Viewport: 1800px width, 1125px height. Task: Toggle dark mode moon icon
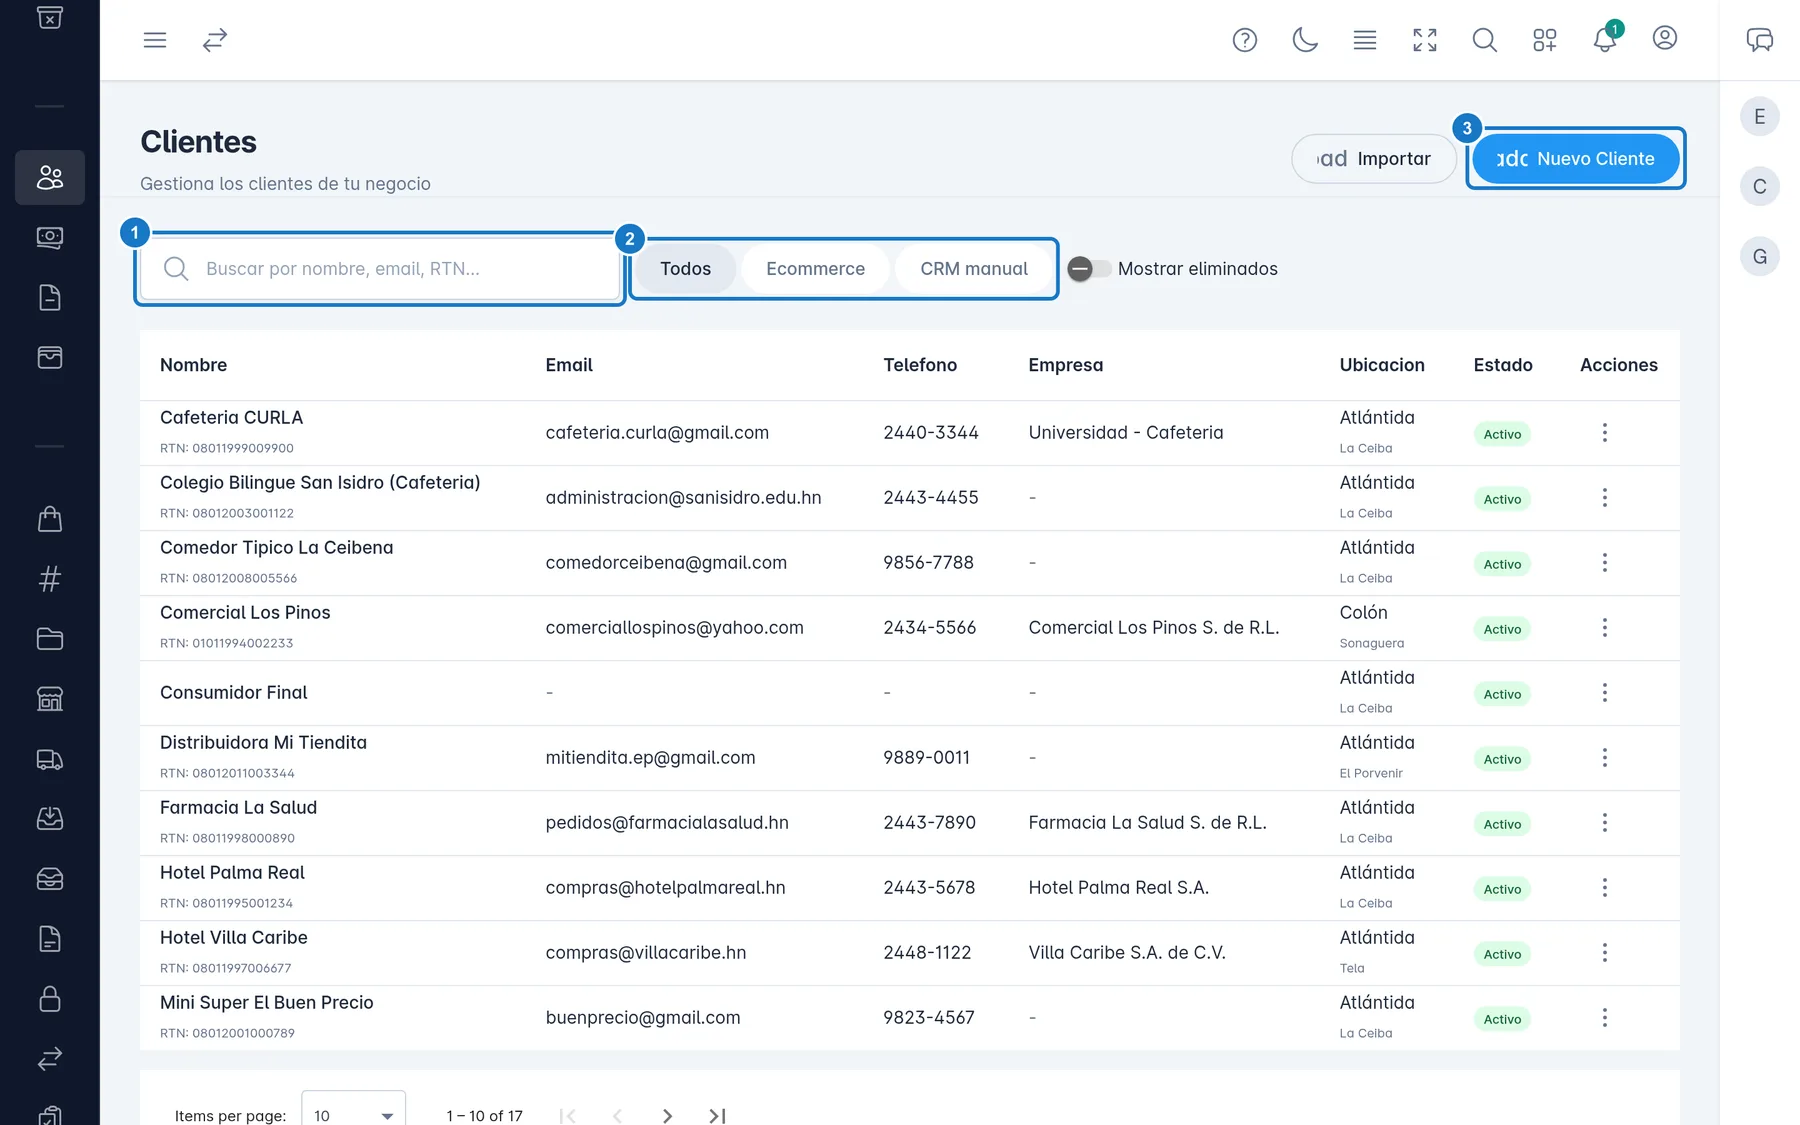click(1305, 40)
